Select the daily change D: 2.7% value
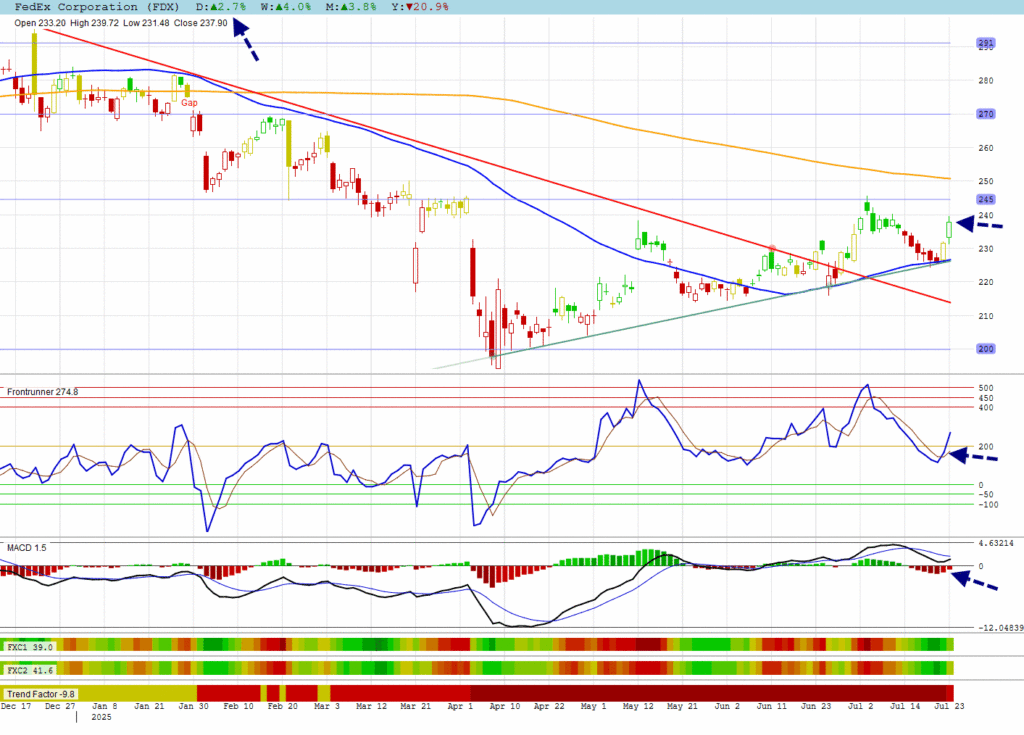The height and width of the screenshot is (735, 1024). click(x=221, y=7)
